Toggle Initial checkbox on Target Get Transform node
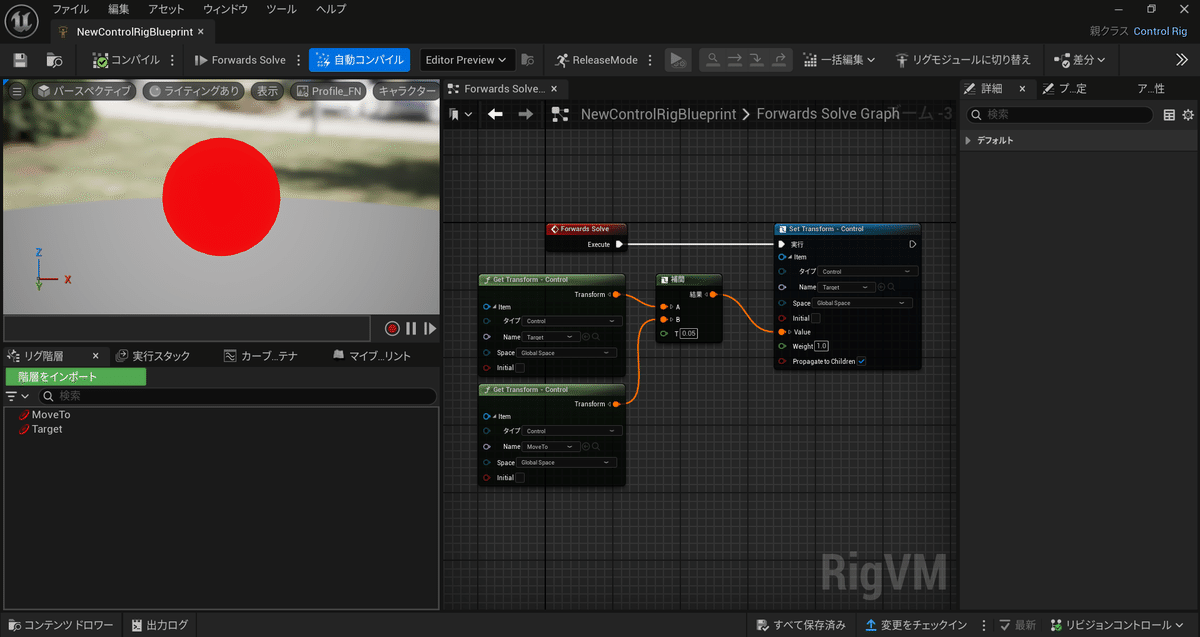The height and width of the screenshot is (637, 1200). click(519, 368)
